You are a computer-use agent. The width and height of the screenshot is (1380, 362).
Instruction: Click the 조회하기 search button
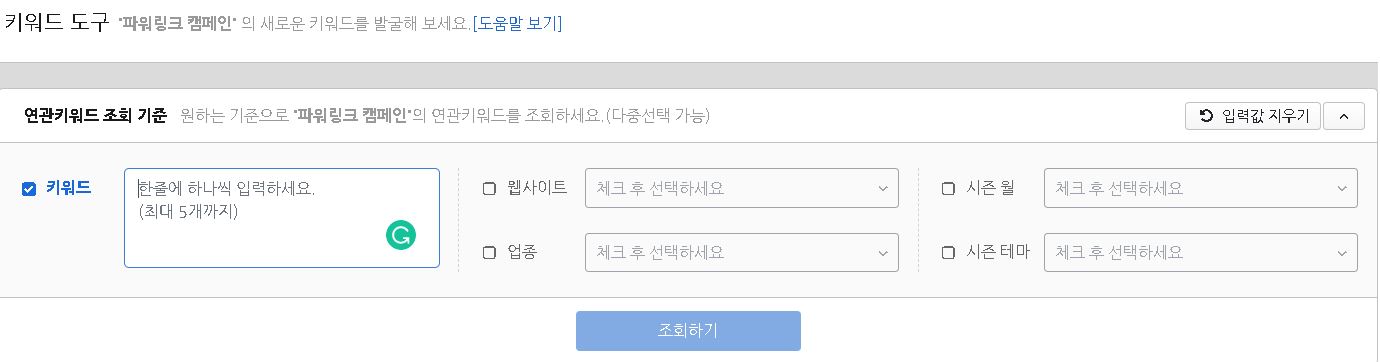(688, 331)
